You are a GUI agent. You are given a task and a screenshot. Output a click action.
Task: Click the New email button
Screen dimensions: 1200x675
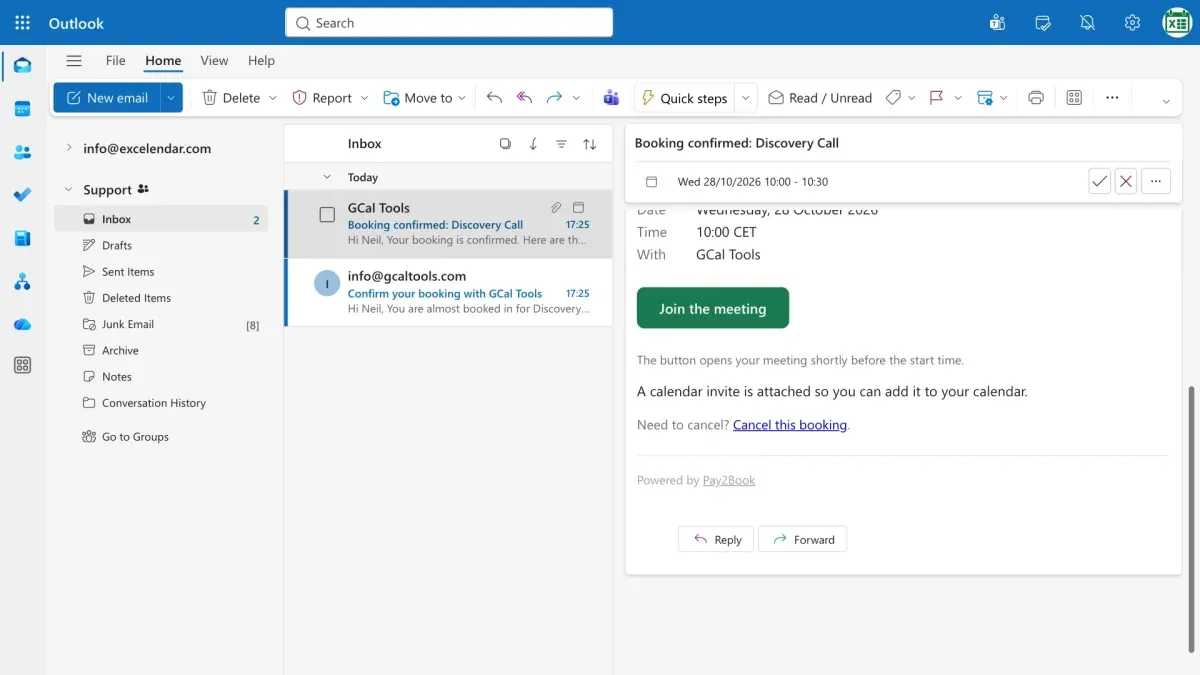click(x=107, y=98)
